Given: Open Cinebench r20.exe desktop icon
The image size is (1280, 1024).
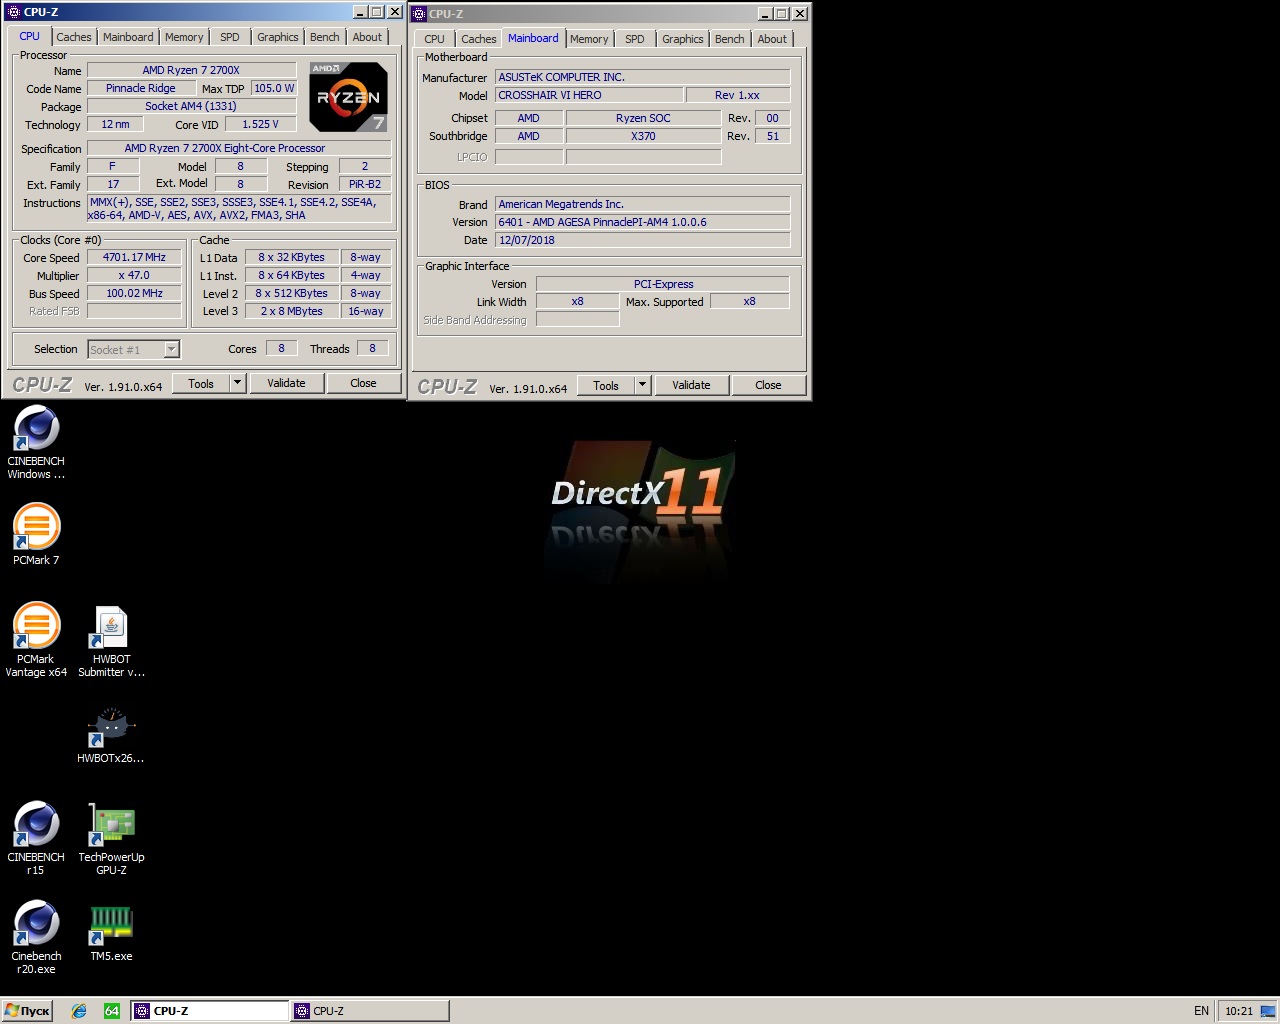Looking at the screenshot, I should click(x=36, y=937).
